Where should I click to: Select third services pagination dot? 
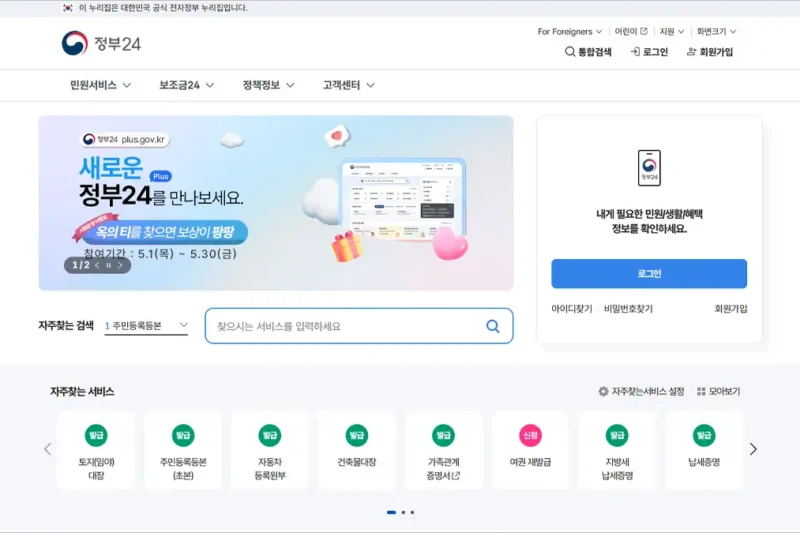(412, 512)
